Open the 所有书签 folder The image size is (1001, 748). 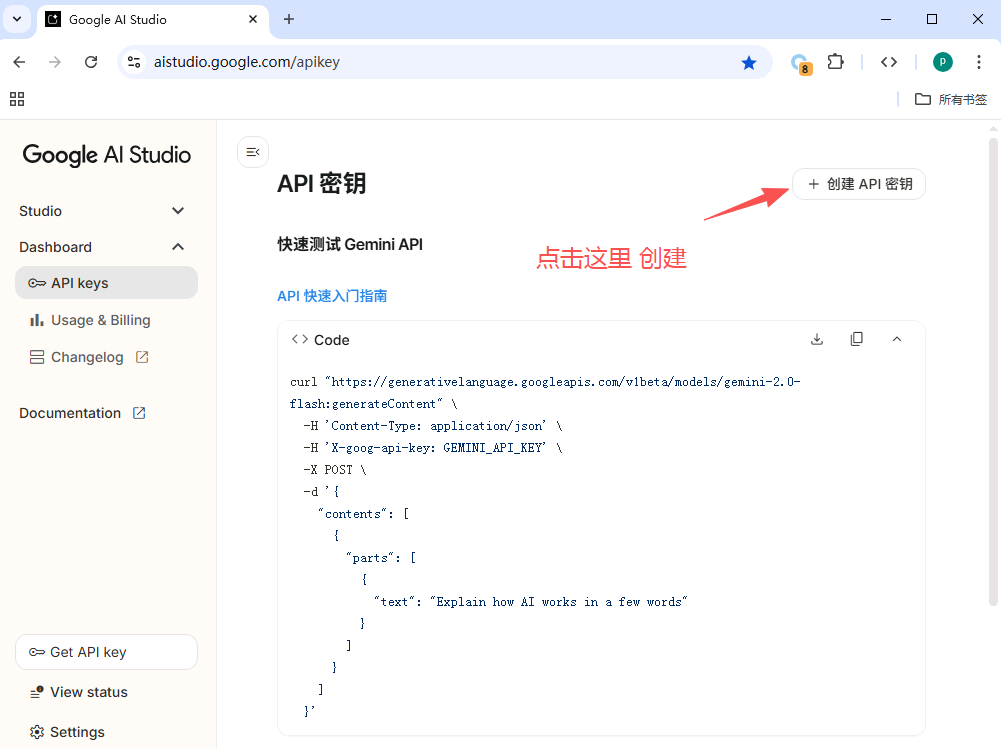(x=951, y=99)
